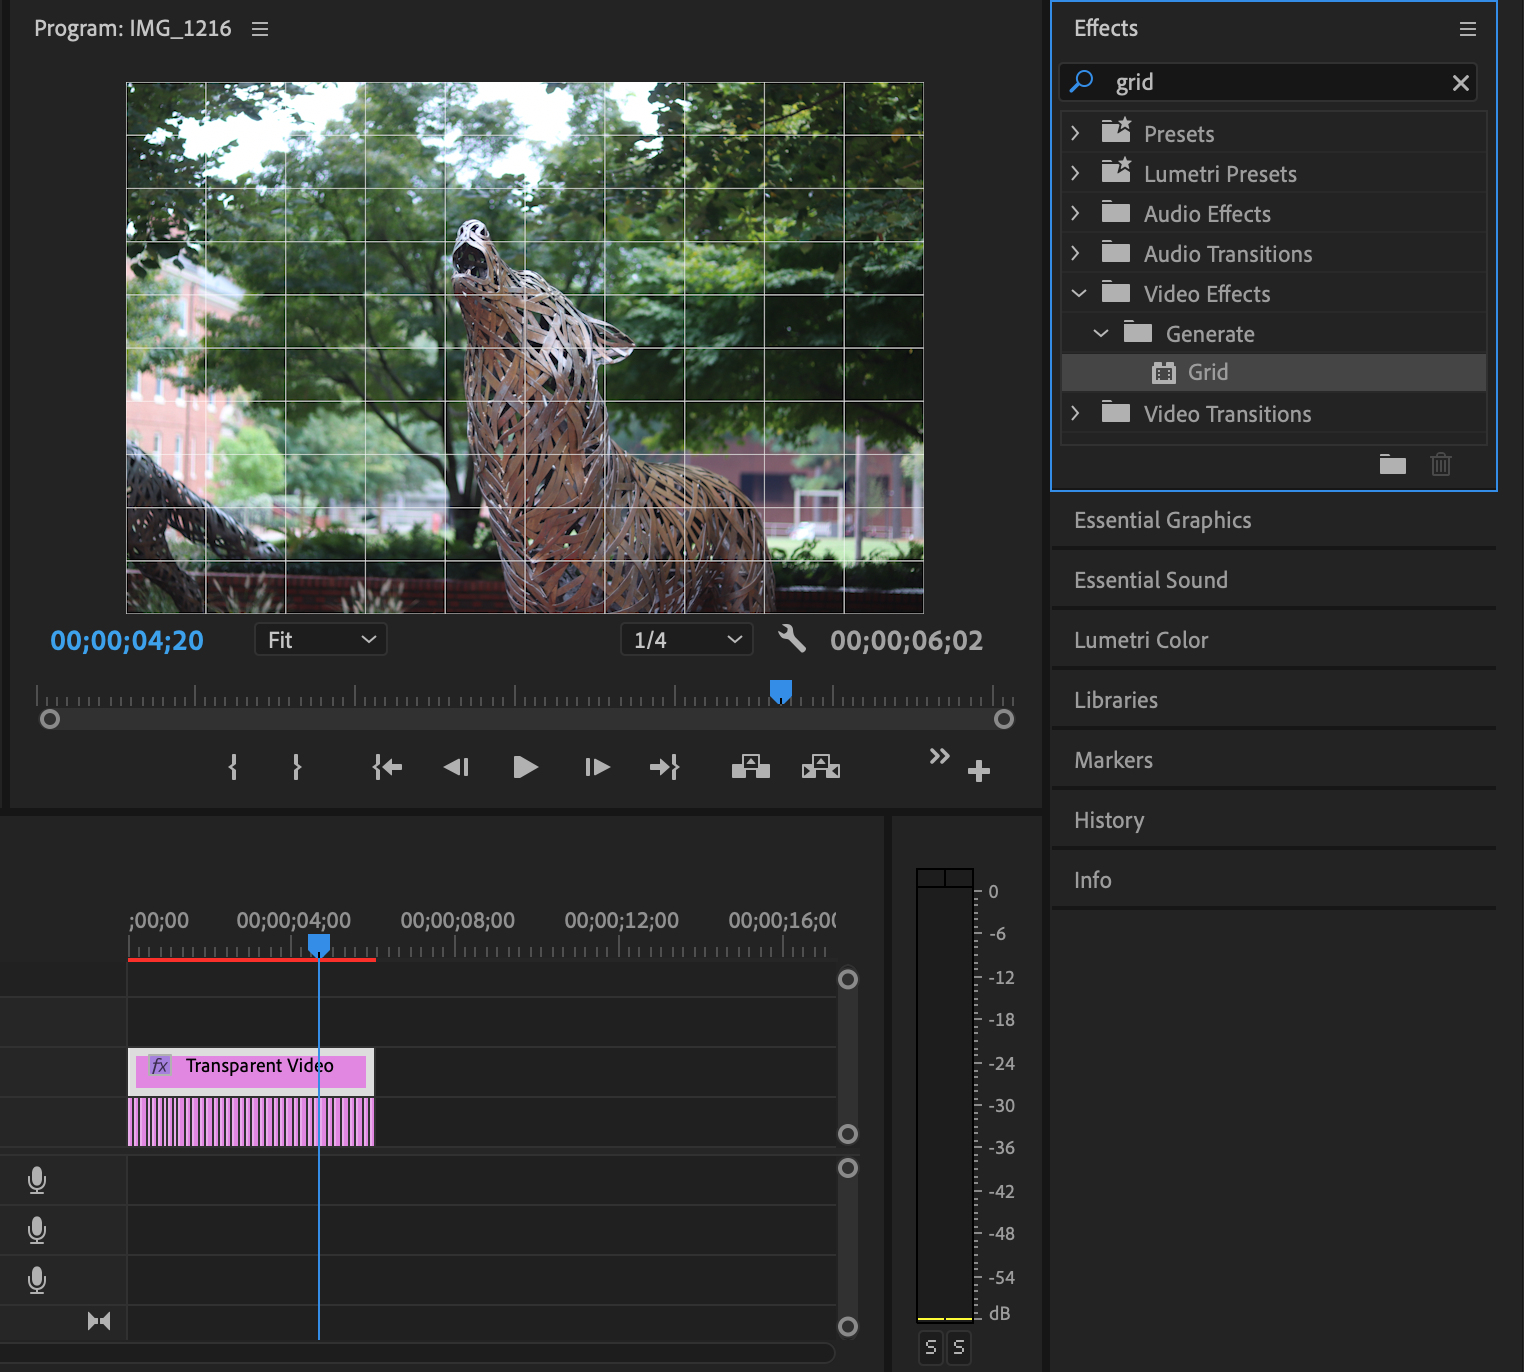Expand the Presets folder
This screenshot has height=1372, width=1524.
point(1075,133)
